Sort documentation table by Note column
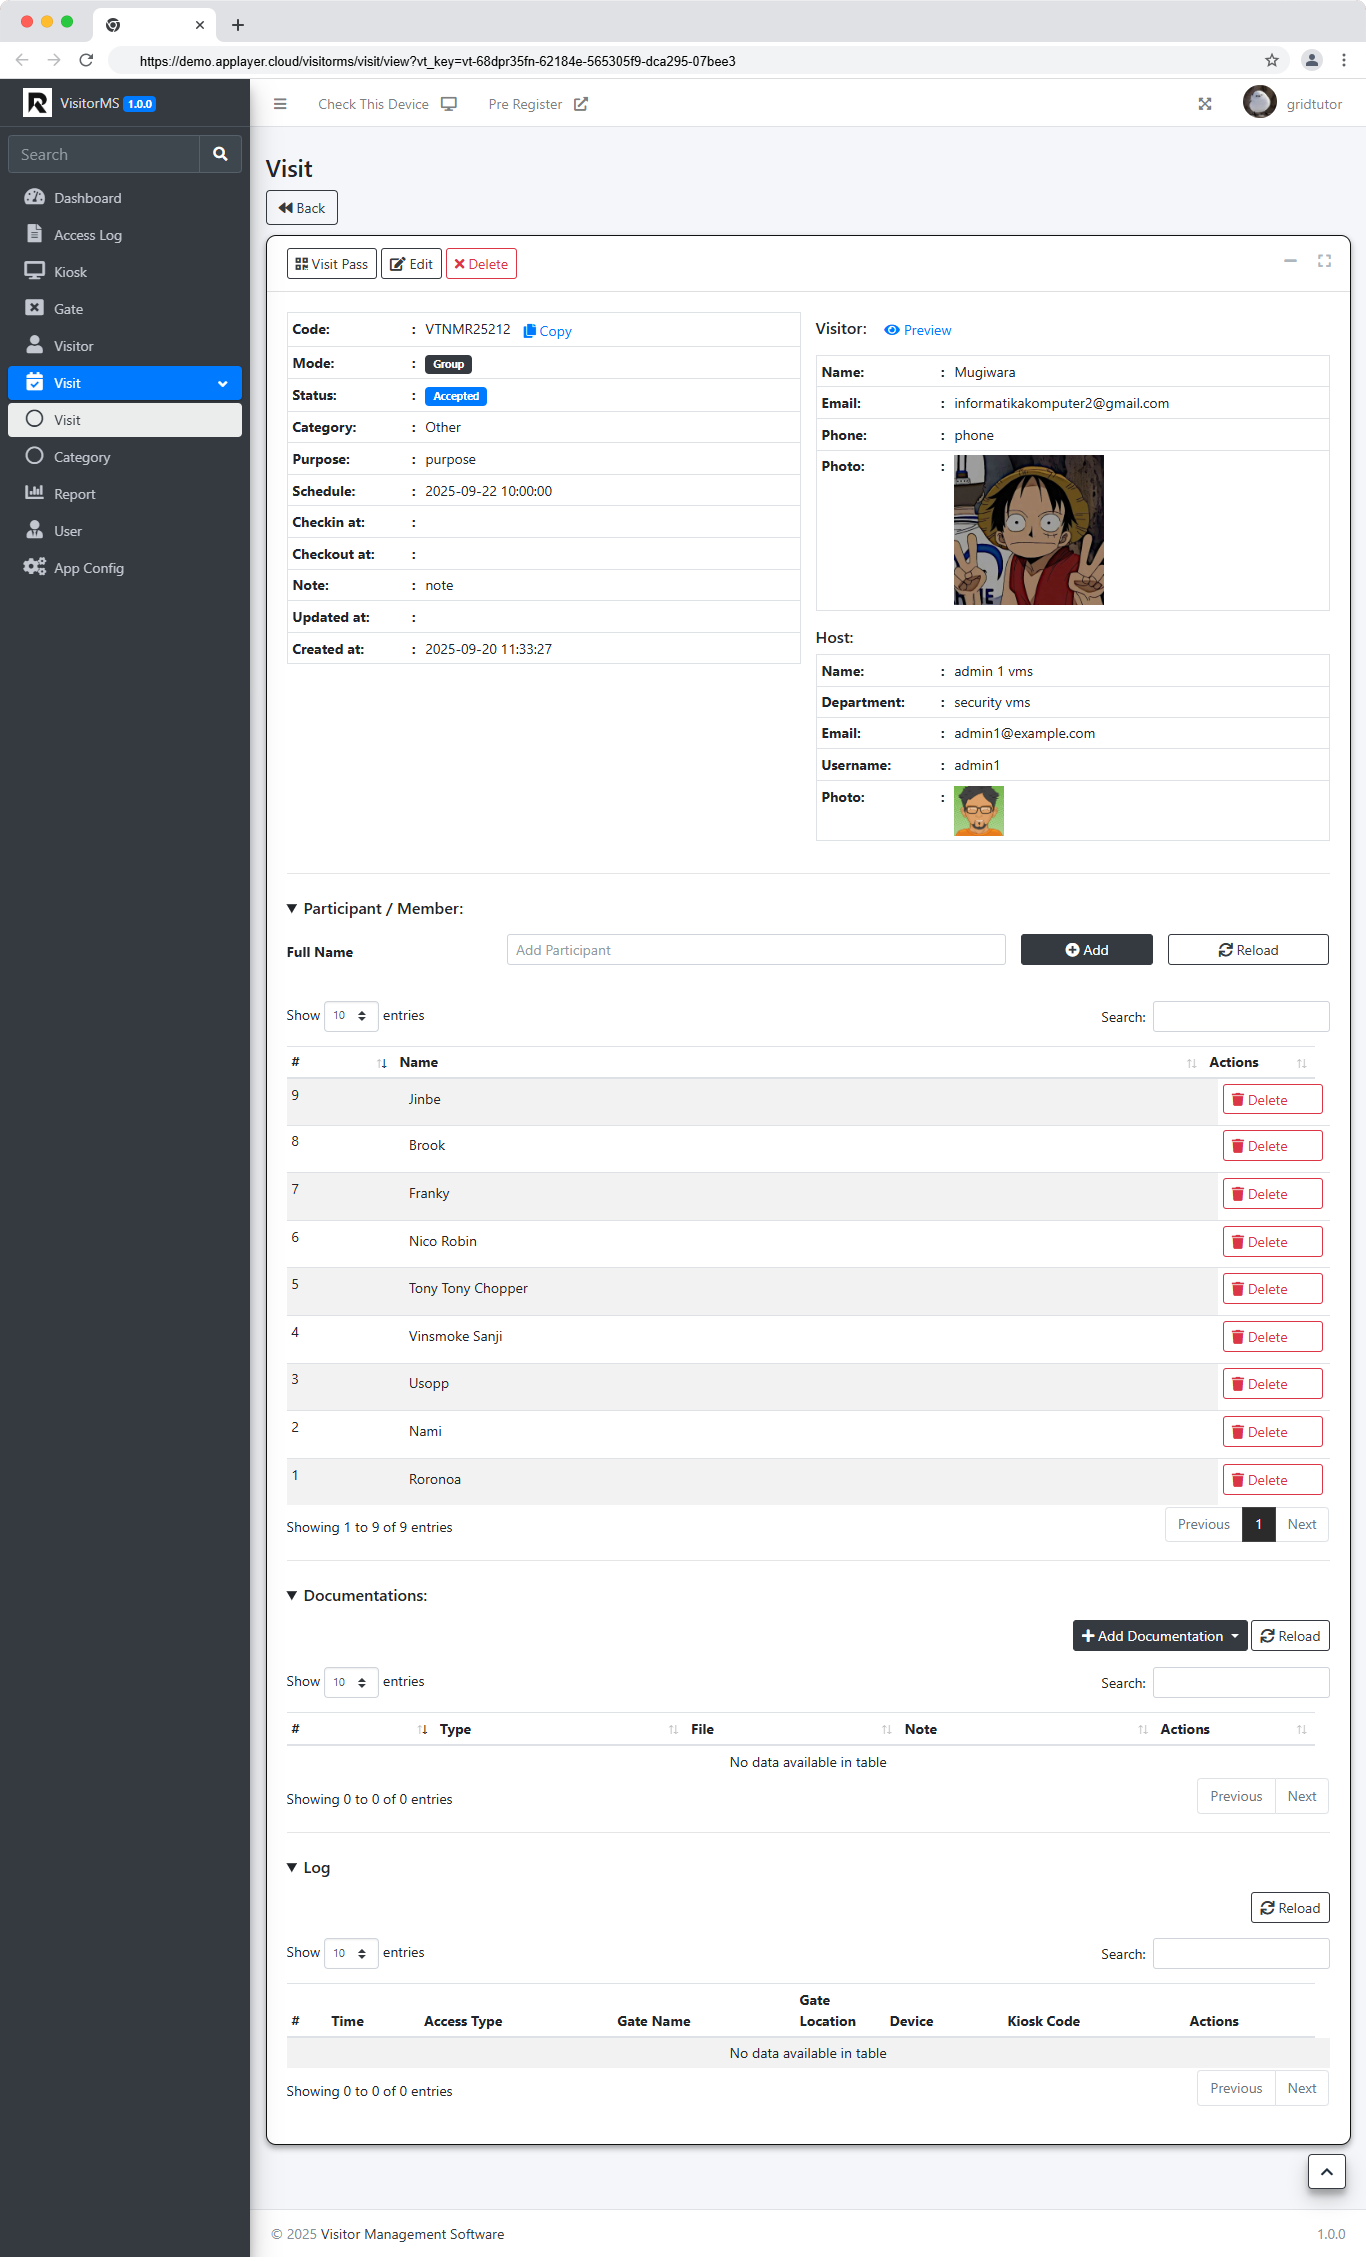This screenshot has width=1366, height=2261. [1025, 1729]
